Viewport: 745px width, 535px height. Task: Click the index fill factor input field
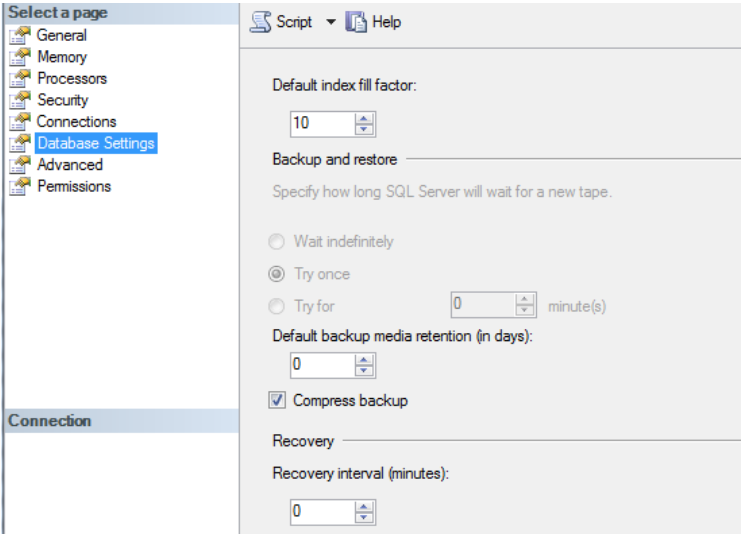click(x=320, y=123)
